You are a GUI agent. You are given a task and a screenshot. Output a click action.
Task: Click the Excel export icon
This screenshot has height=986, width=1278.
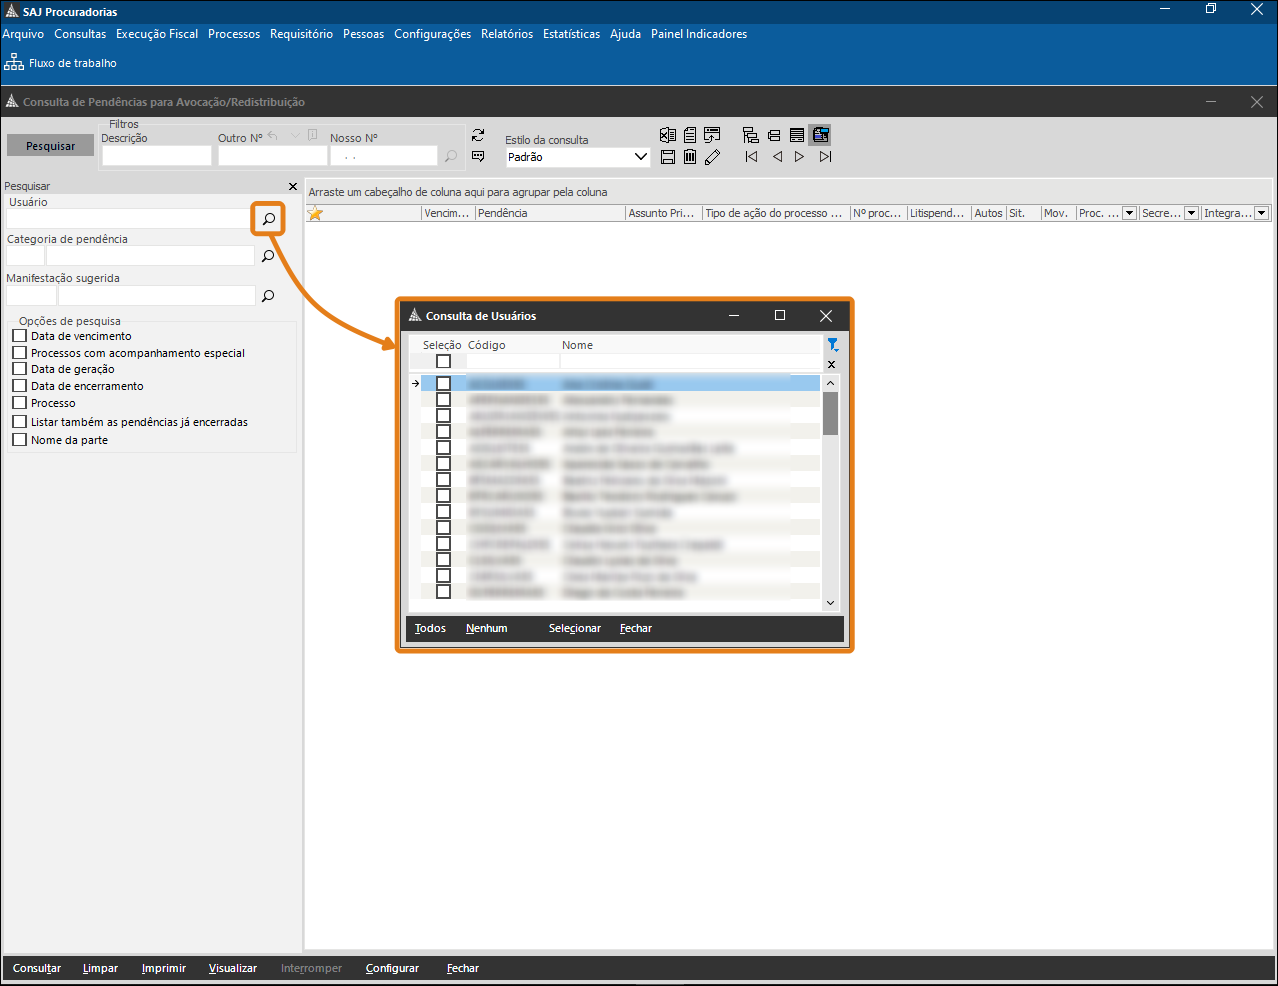pos(668,135)
